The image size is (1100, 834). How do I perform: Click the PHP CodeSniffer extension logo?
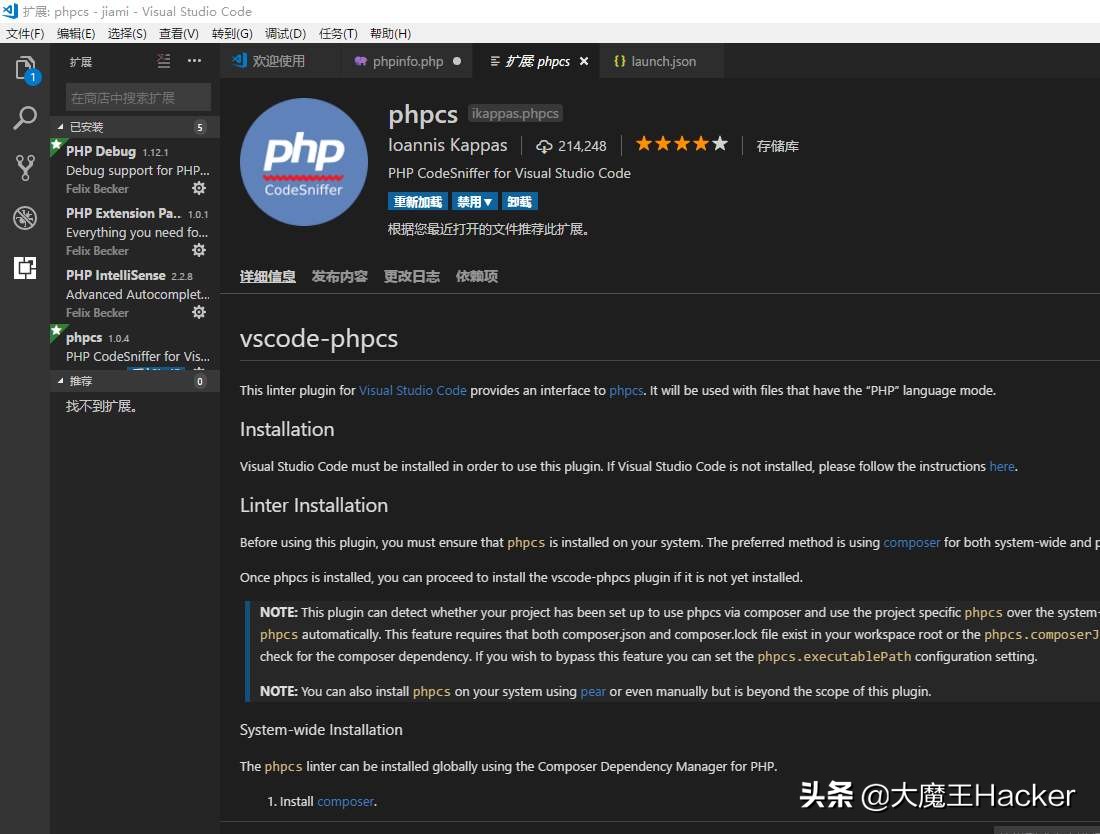point(304,162)
